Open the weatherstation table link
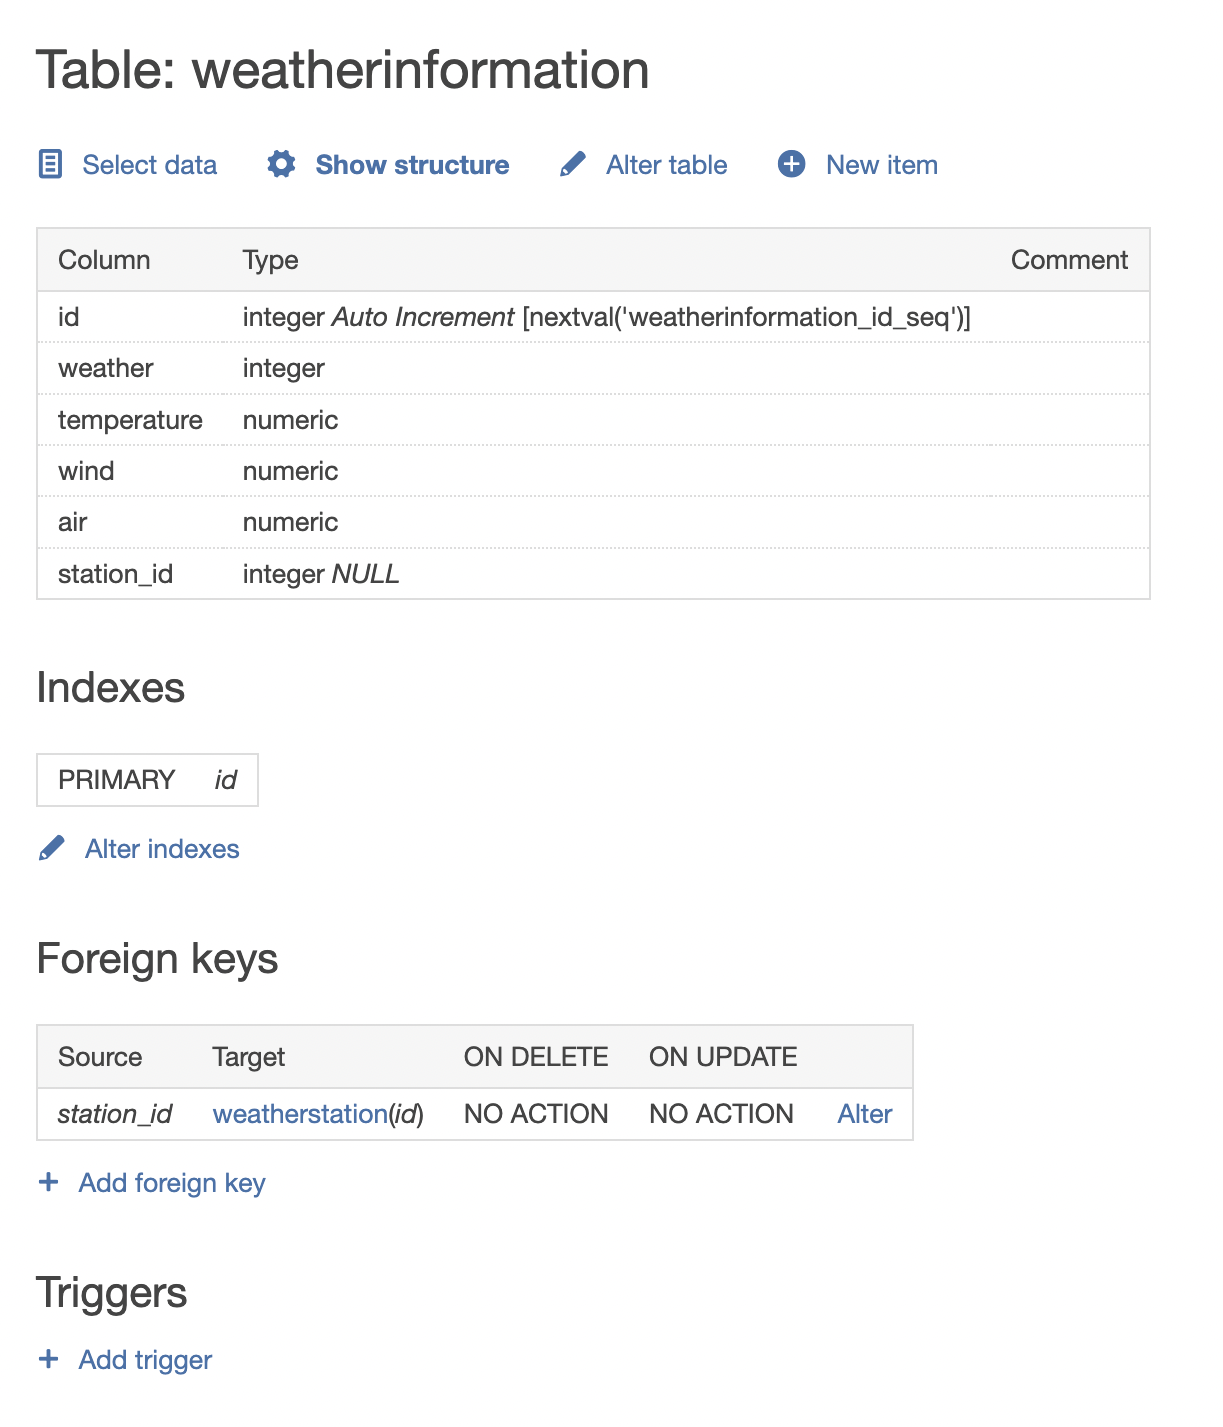Image resolution: width=1223 pixels, height=1427 pixels. 298,1113
